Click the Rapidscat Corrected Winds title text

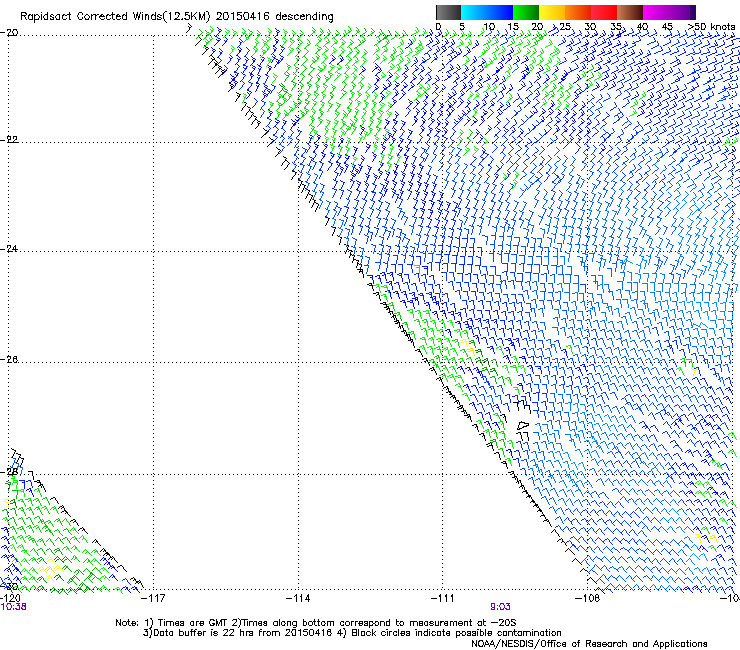pyautogui.click(x=177, y=16)
